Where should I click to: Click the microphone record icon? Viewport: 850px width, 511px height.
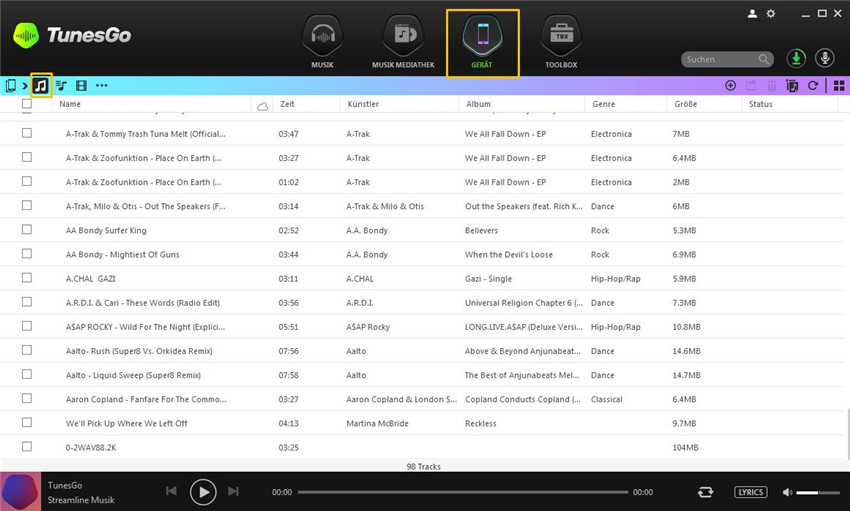(825, 58)
